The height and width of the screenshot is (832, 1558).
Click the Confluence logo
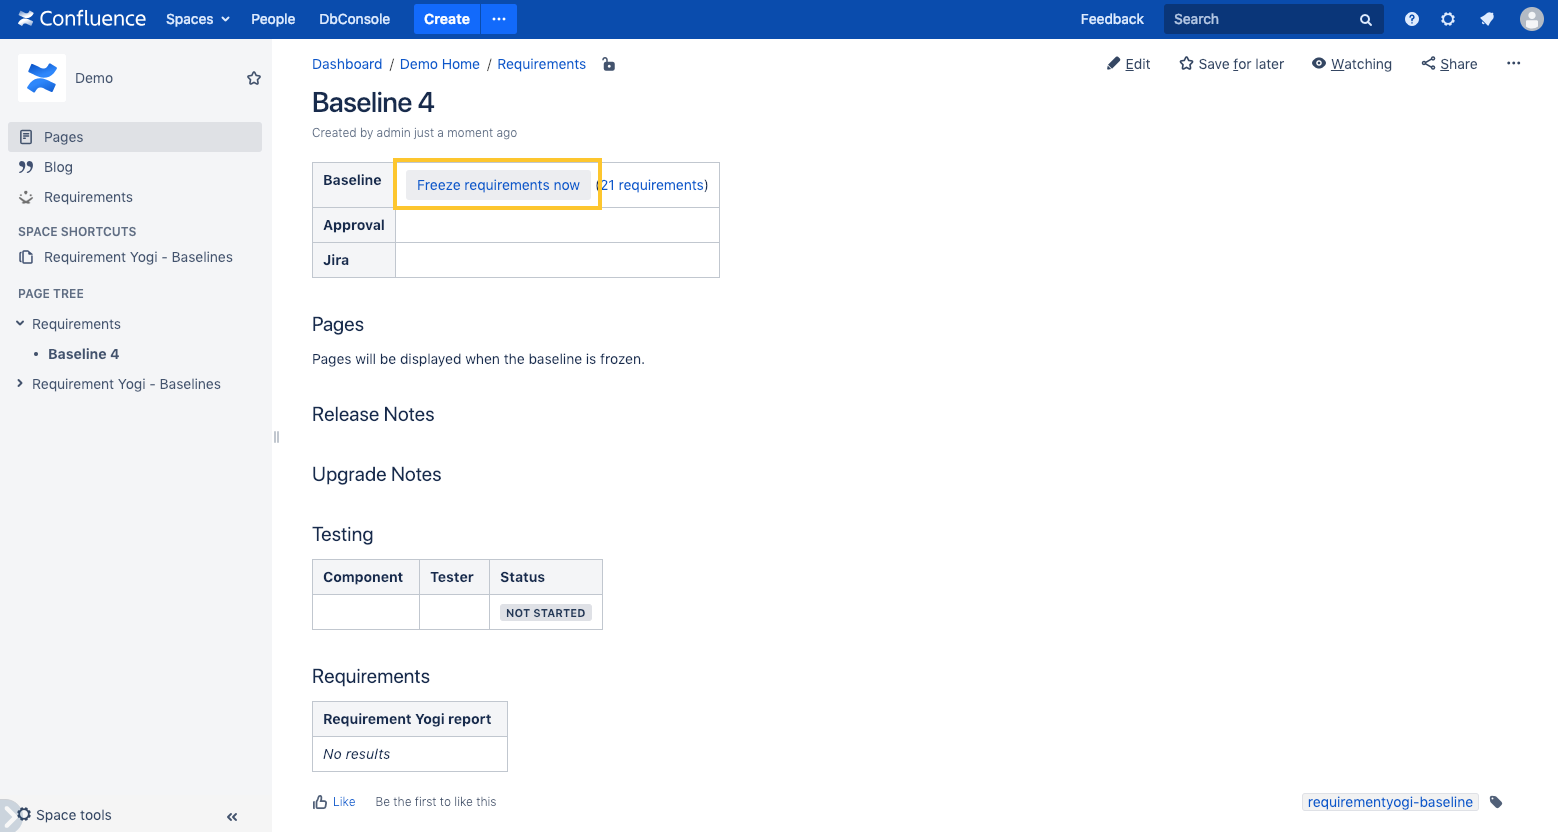(81, 18)
